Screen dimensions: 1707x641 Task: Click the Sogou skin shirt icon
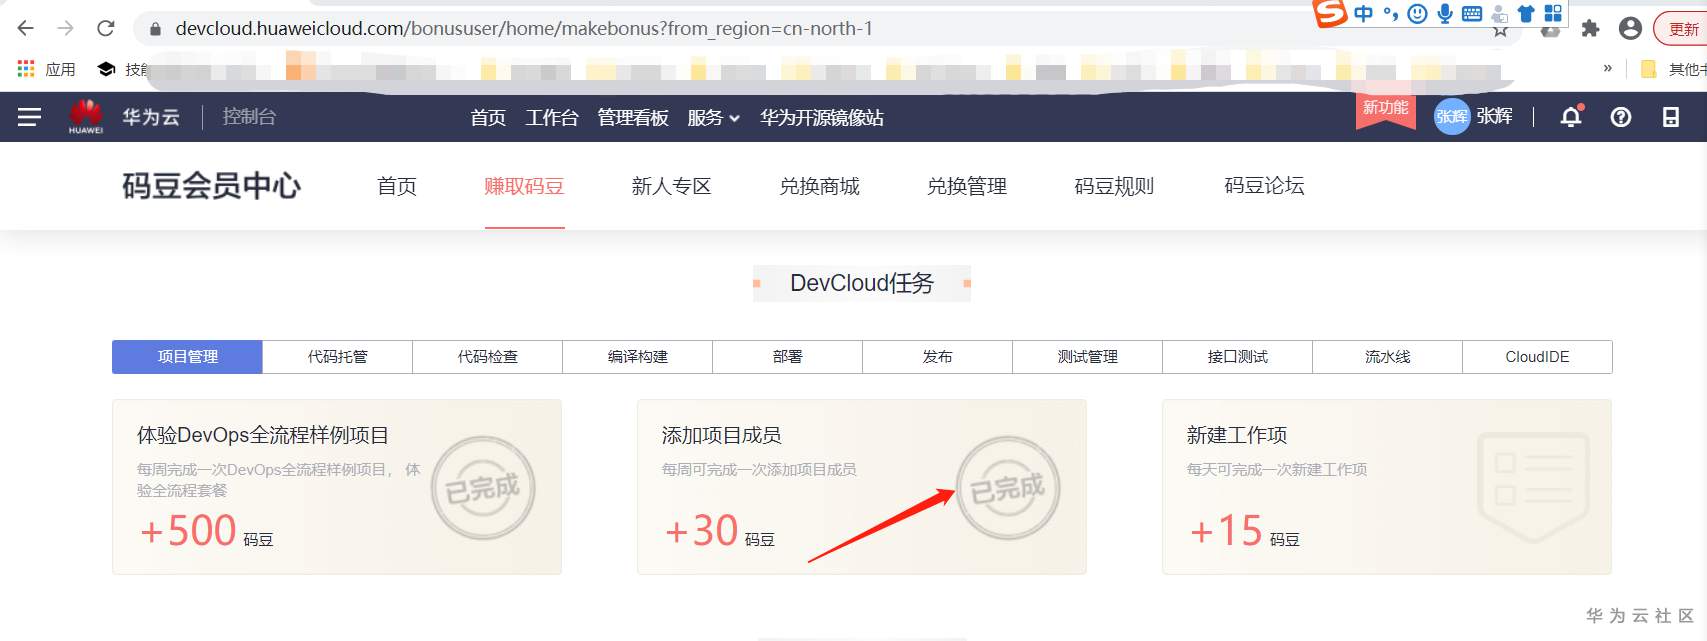click(1526, 13)
